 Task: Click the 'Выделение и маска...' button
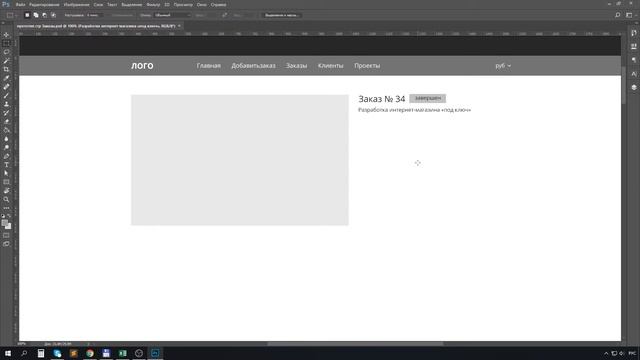(281, 15)
